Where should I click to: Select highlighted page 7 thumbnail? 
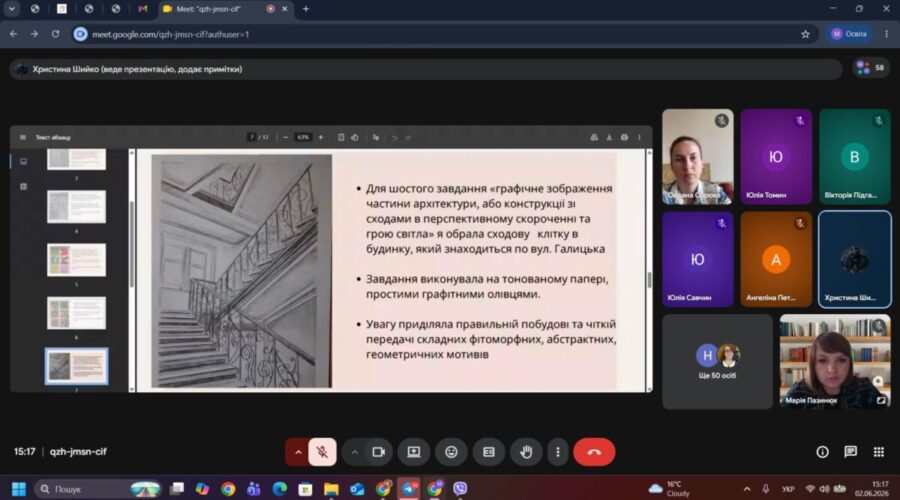pyautogui.click(x=76, y=366)
